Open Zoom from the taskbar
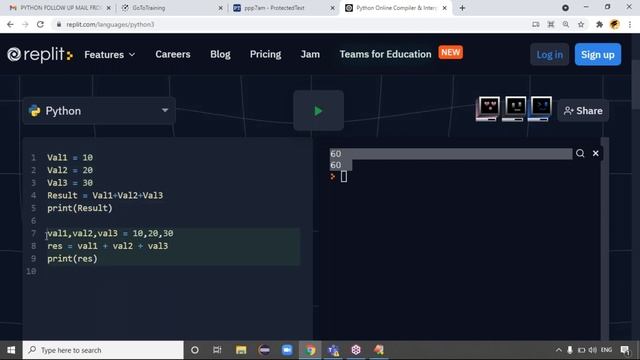The width and height of the screenshot is (640, 360). click(x=287, y=350)
